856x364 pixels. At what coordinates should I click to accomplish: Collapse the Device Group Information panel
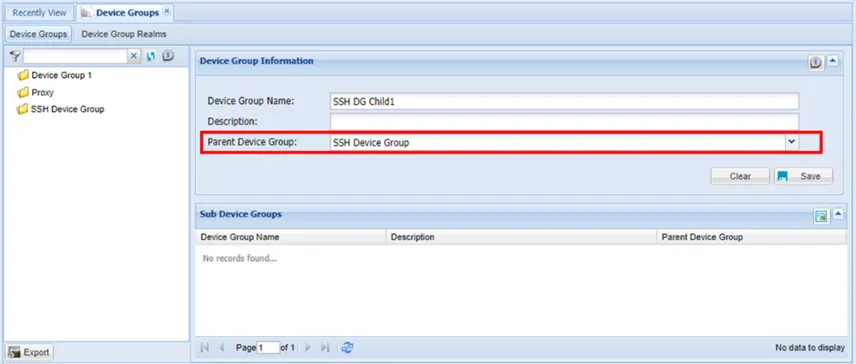[833, 61]
